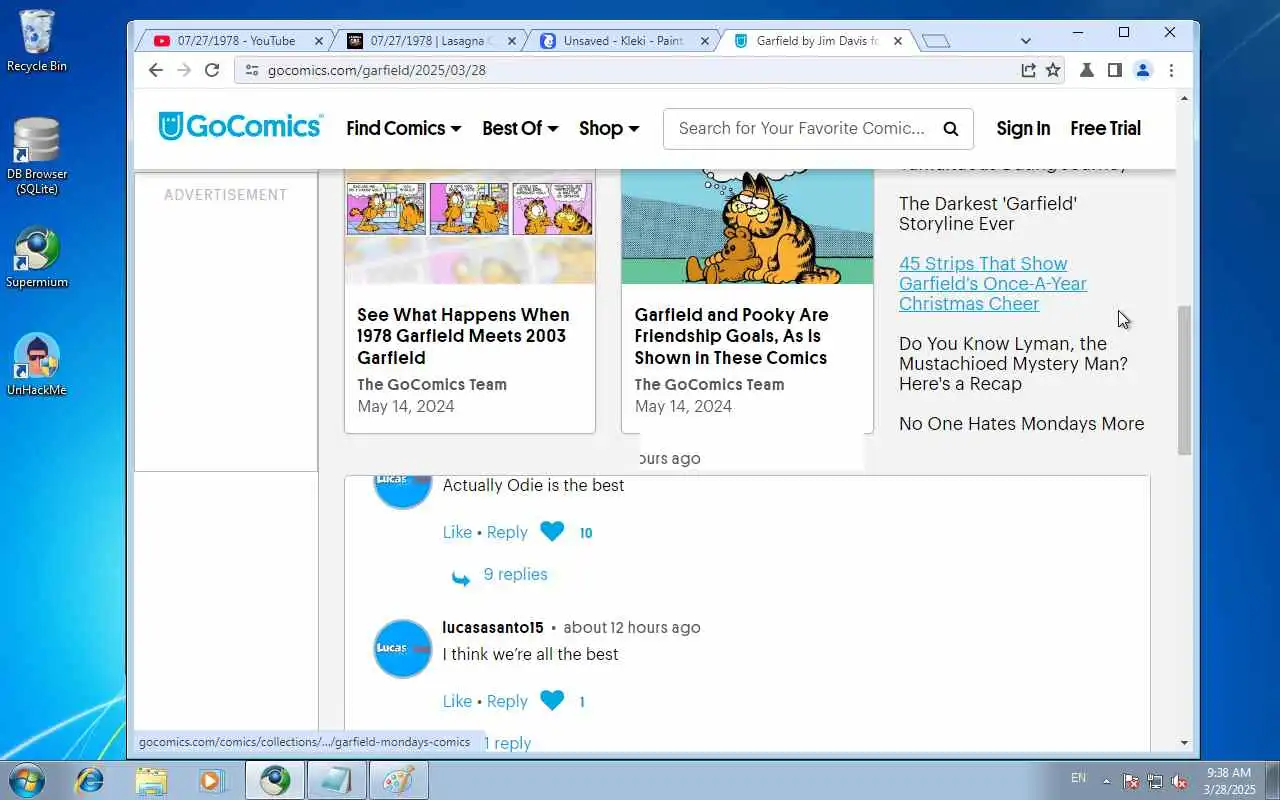1280x800 pixels.
Task: Expand the Find Comics menu
Action: point(404,128)
